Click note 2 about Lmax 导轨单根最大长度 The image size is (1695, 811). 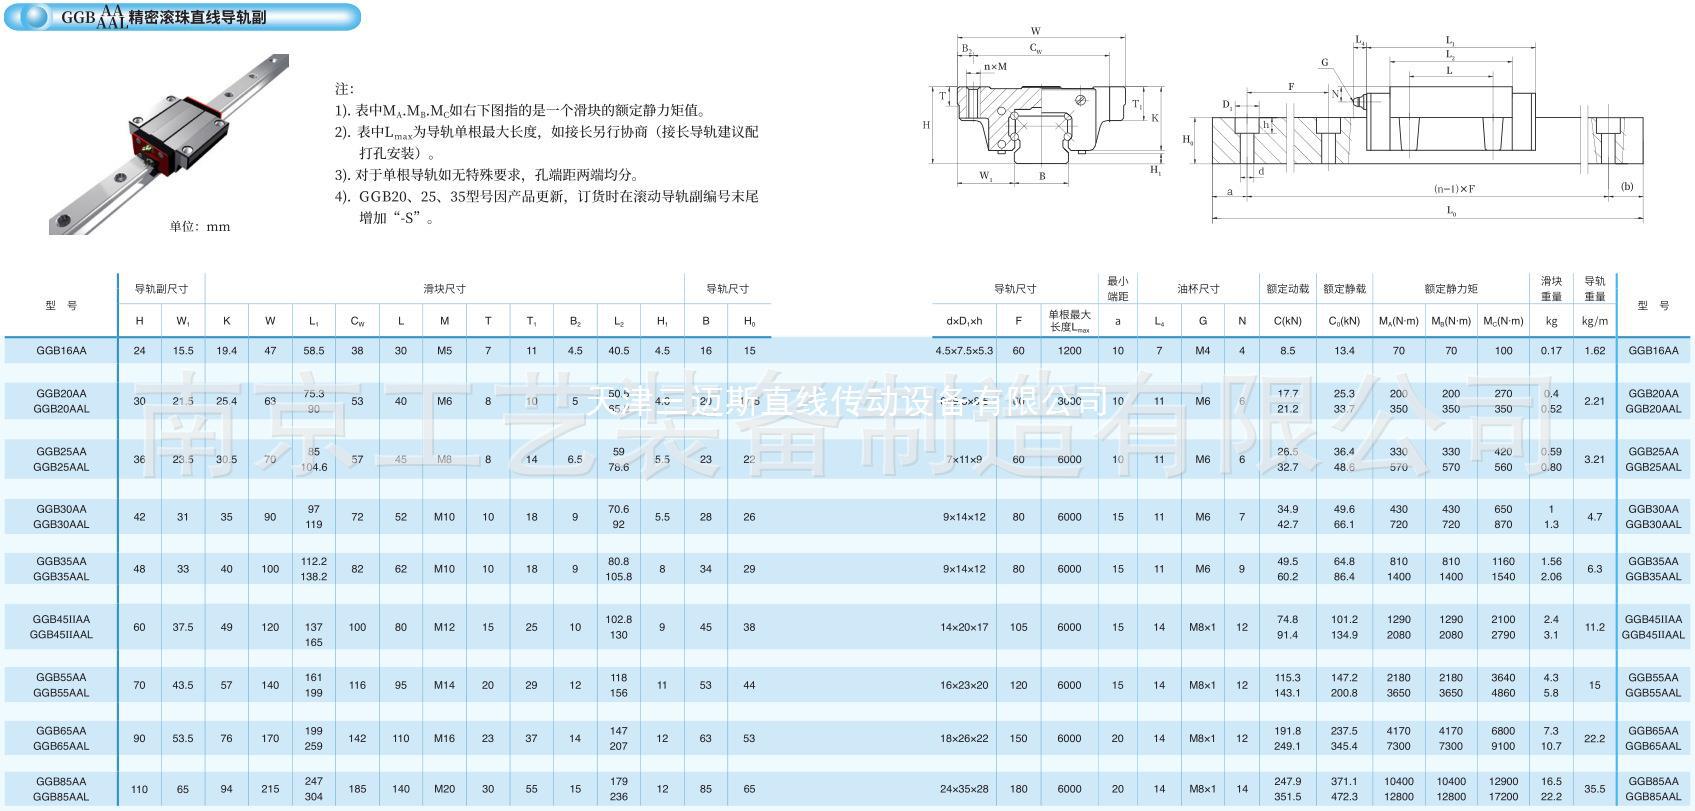pyautogui.click(x=546, y=143)
